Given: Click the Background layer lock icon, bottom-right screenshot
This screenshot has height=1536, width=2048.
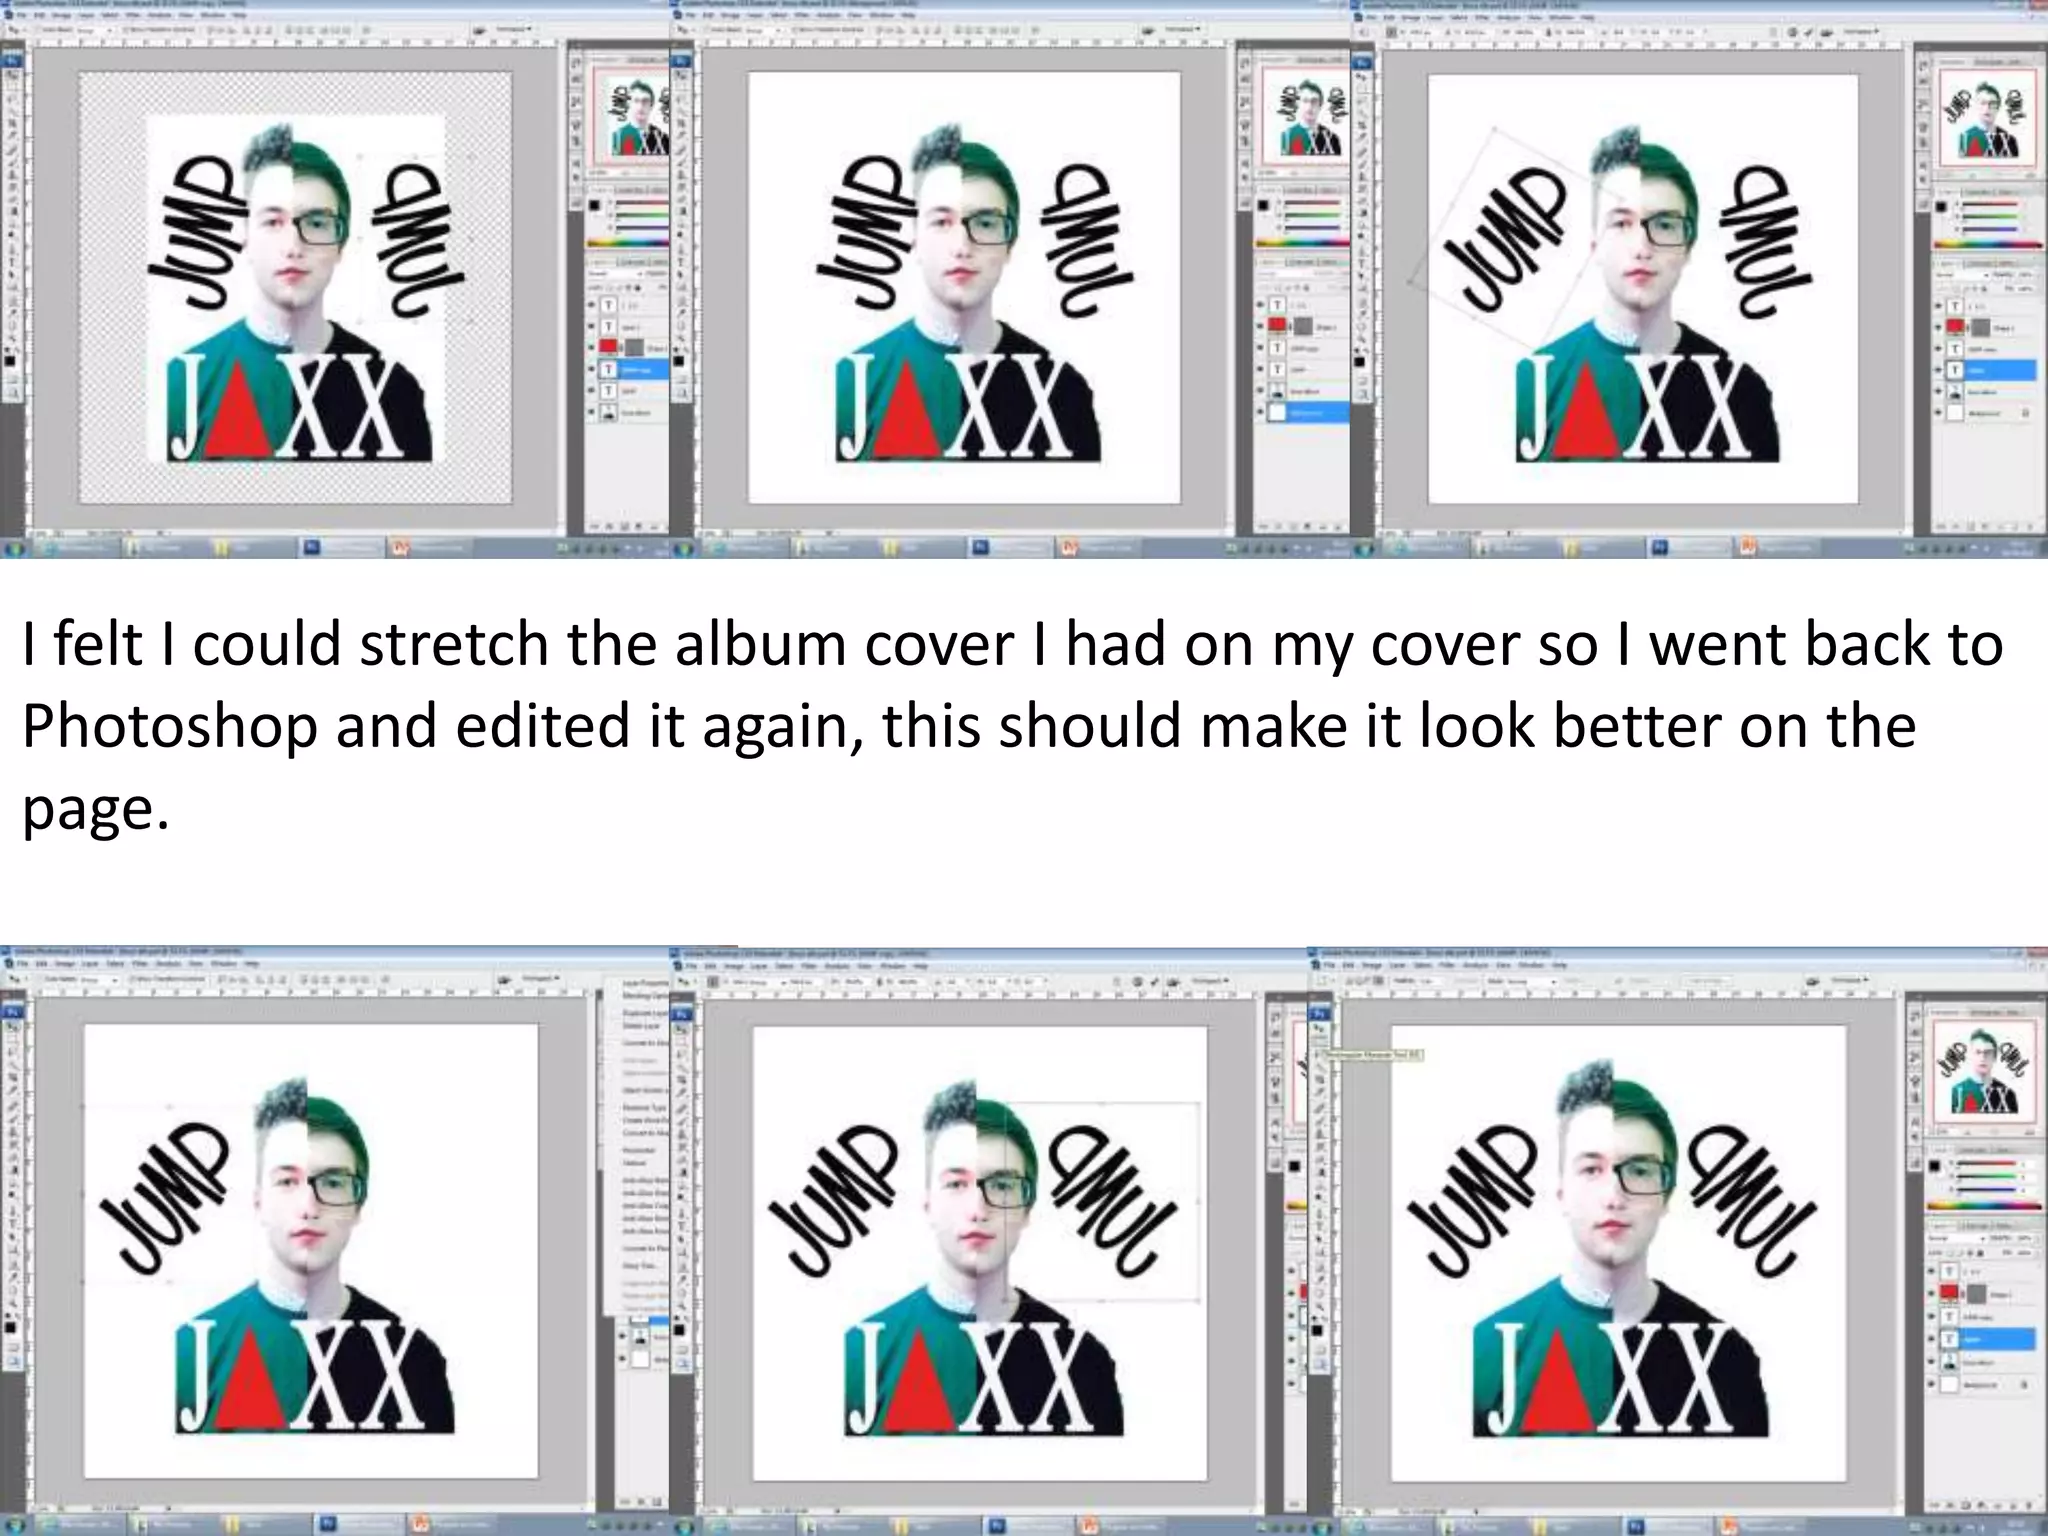Looking at the screenshot, I should (x=2026, y=1385).
